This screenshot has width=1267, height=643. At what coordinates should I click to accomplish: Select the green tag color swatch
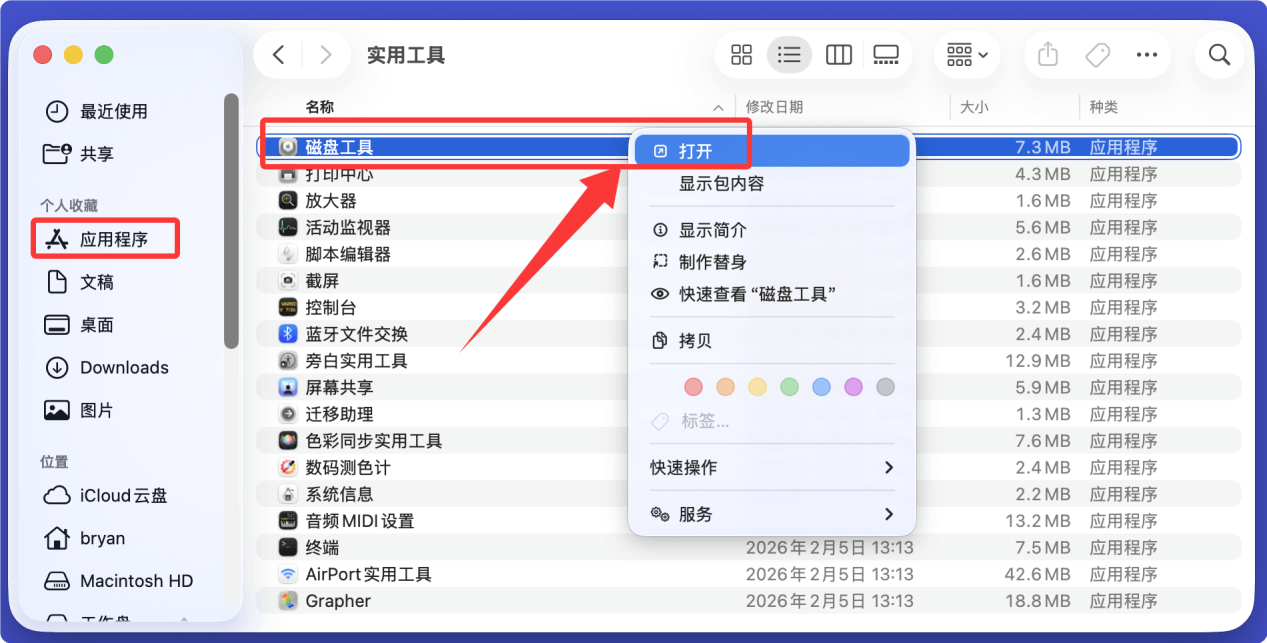790,387
